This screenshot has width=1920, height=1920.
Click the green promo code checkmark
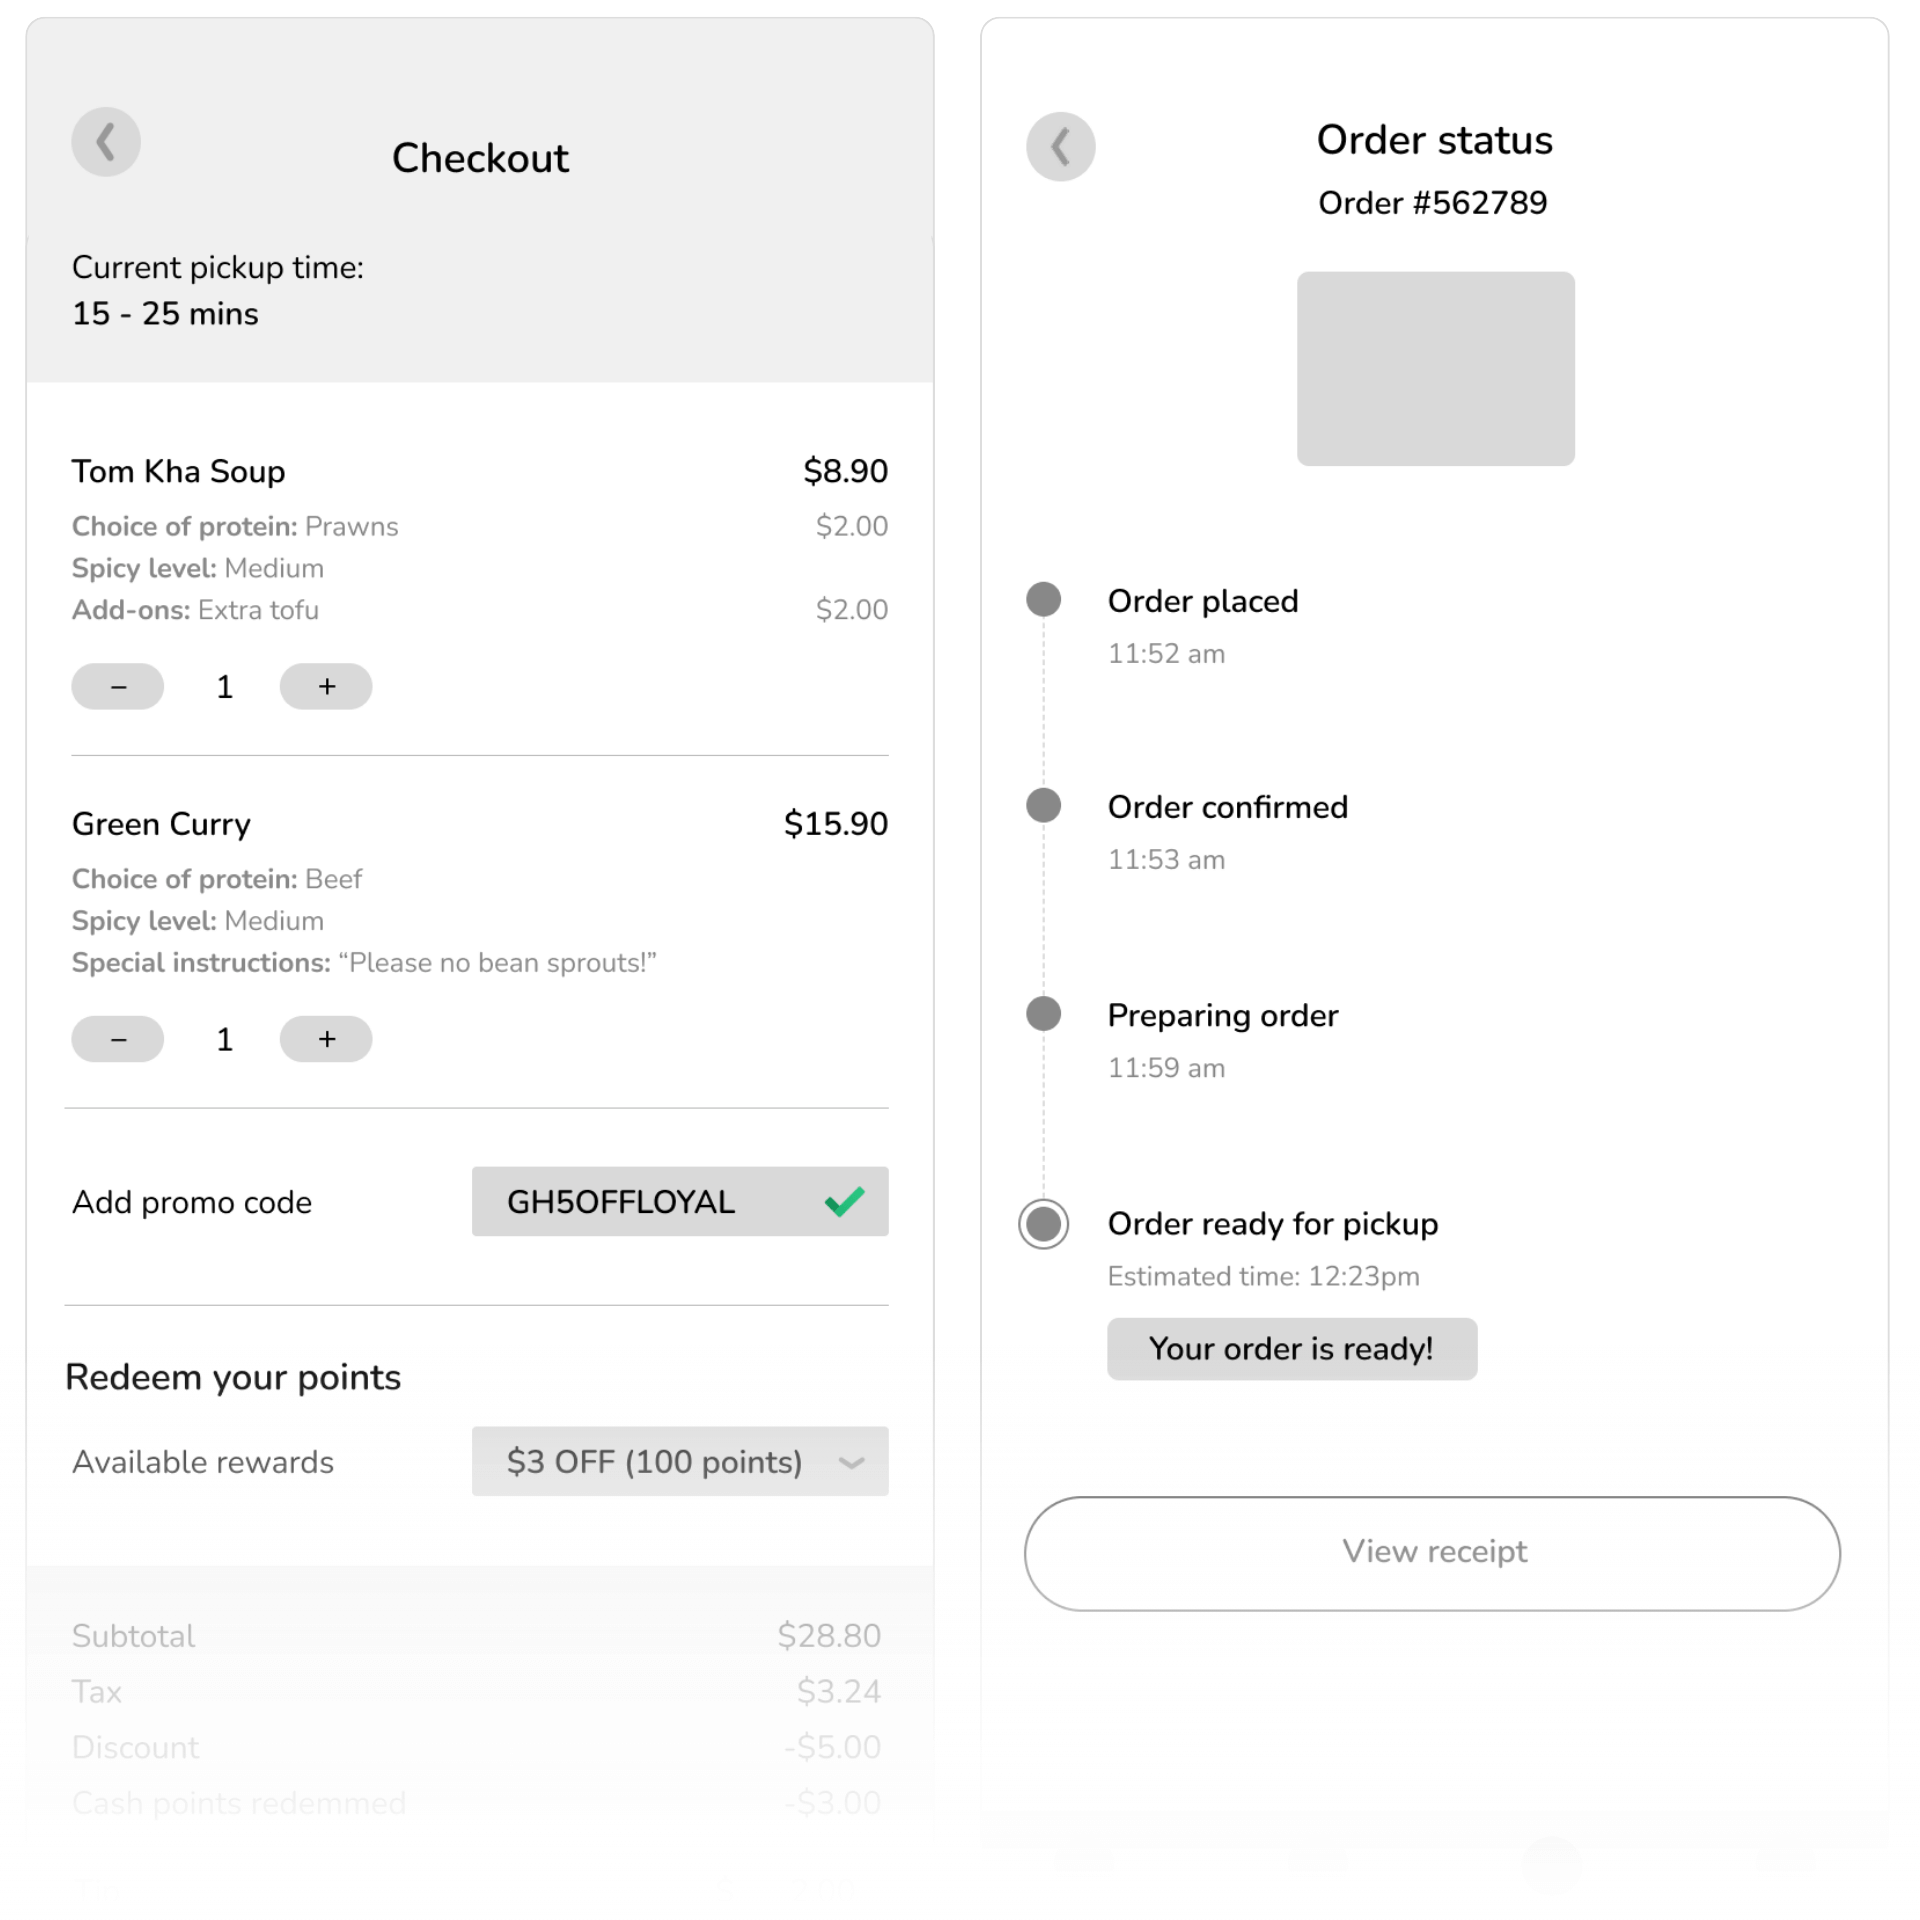844,1201
